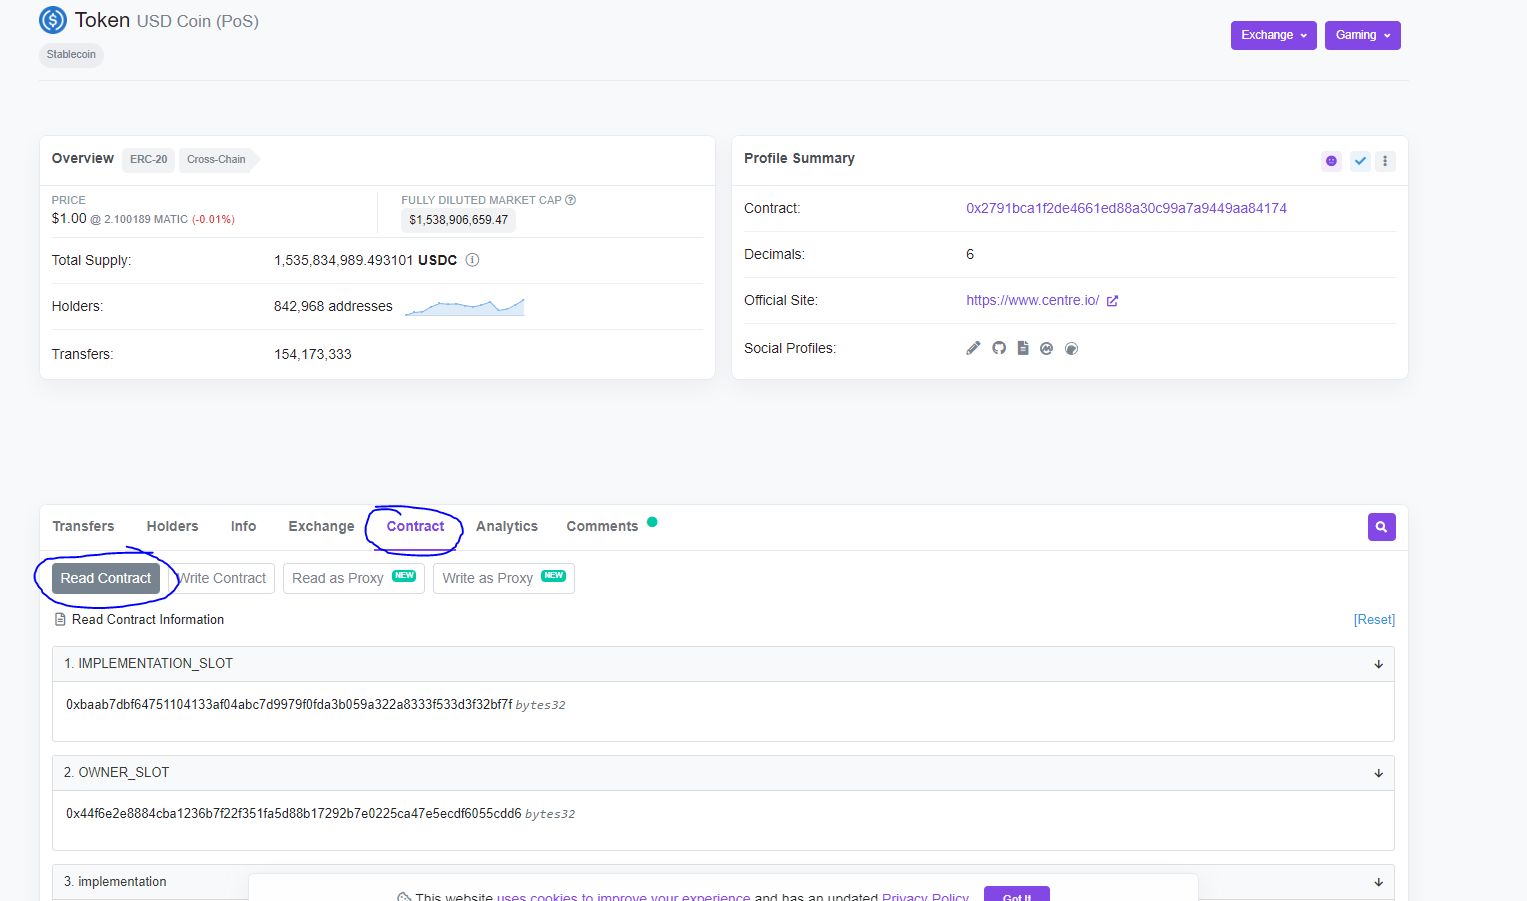Expand the implementation row arrow
The height and width of the screenshot is (901, 1527).
[1379, 882]
